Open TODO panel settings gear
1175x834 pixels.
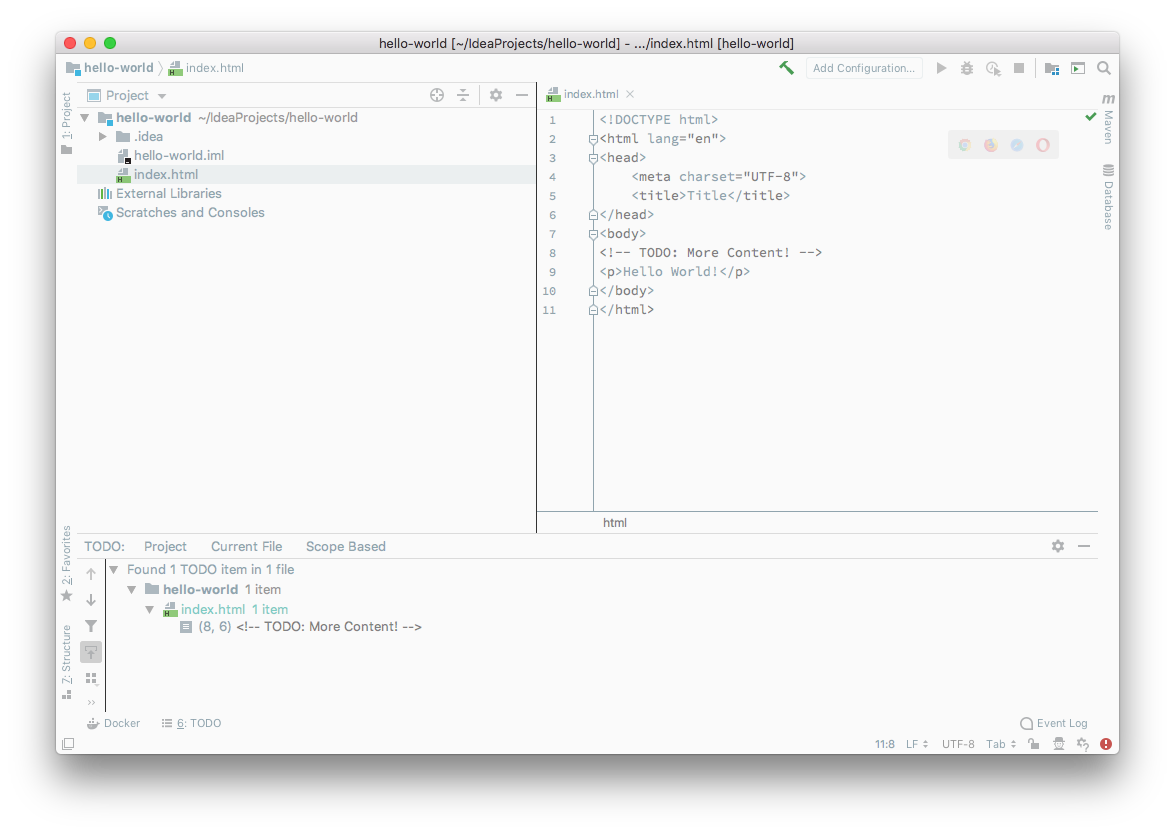(1057, 546)
